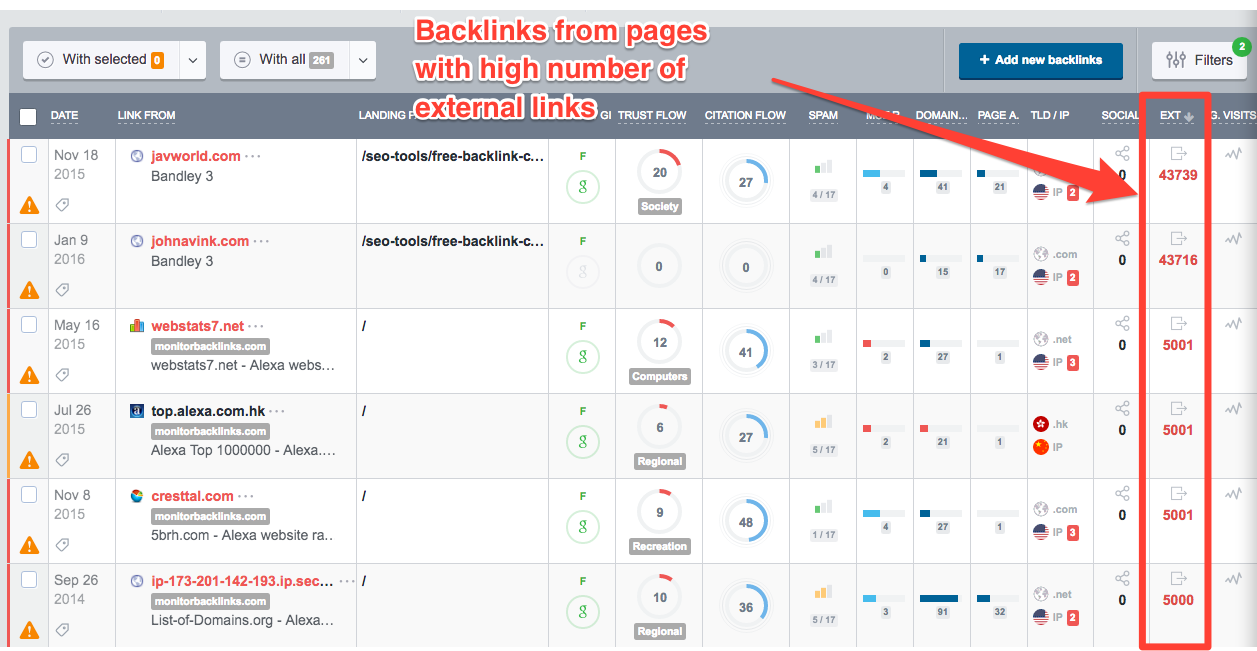1257x651 pixels.
Task: Click the external links count 43739
Action: [x=1178, y=175]
